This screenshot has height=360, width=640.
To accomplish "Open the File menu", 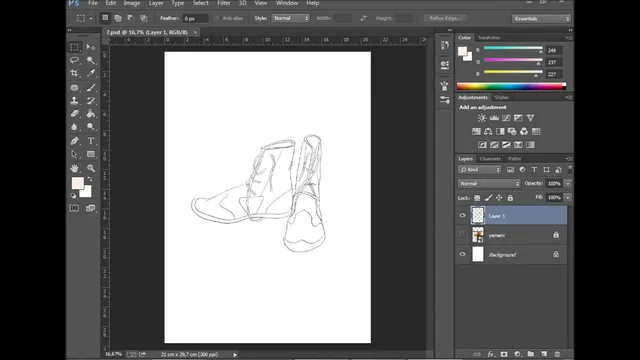I will pyautogui.click(x=93, y=3).
